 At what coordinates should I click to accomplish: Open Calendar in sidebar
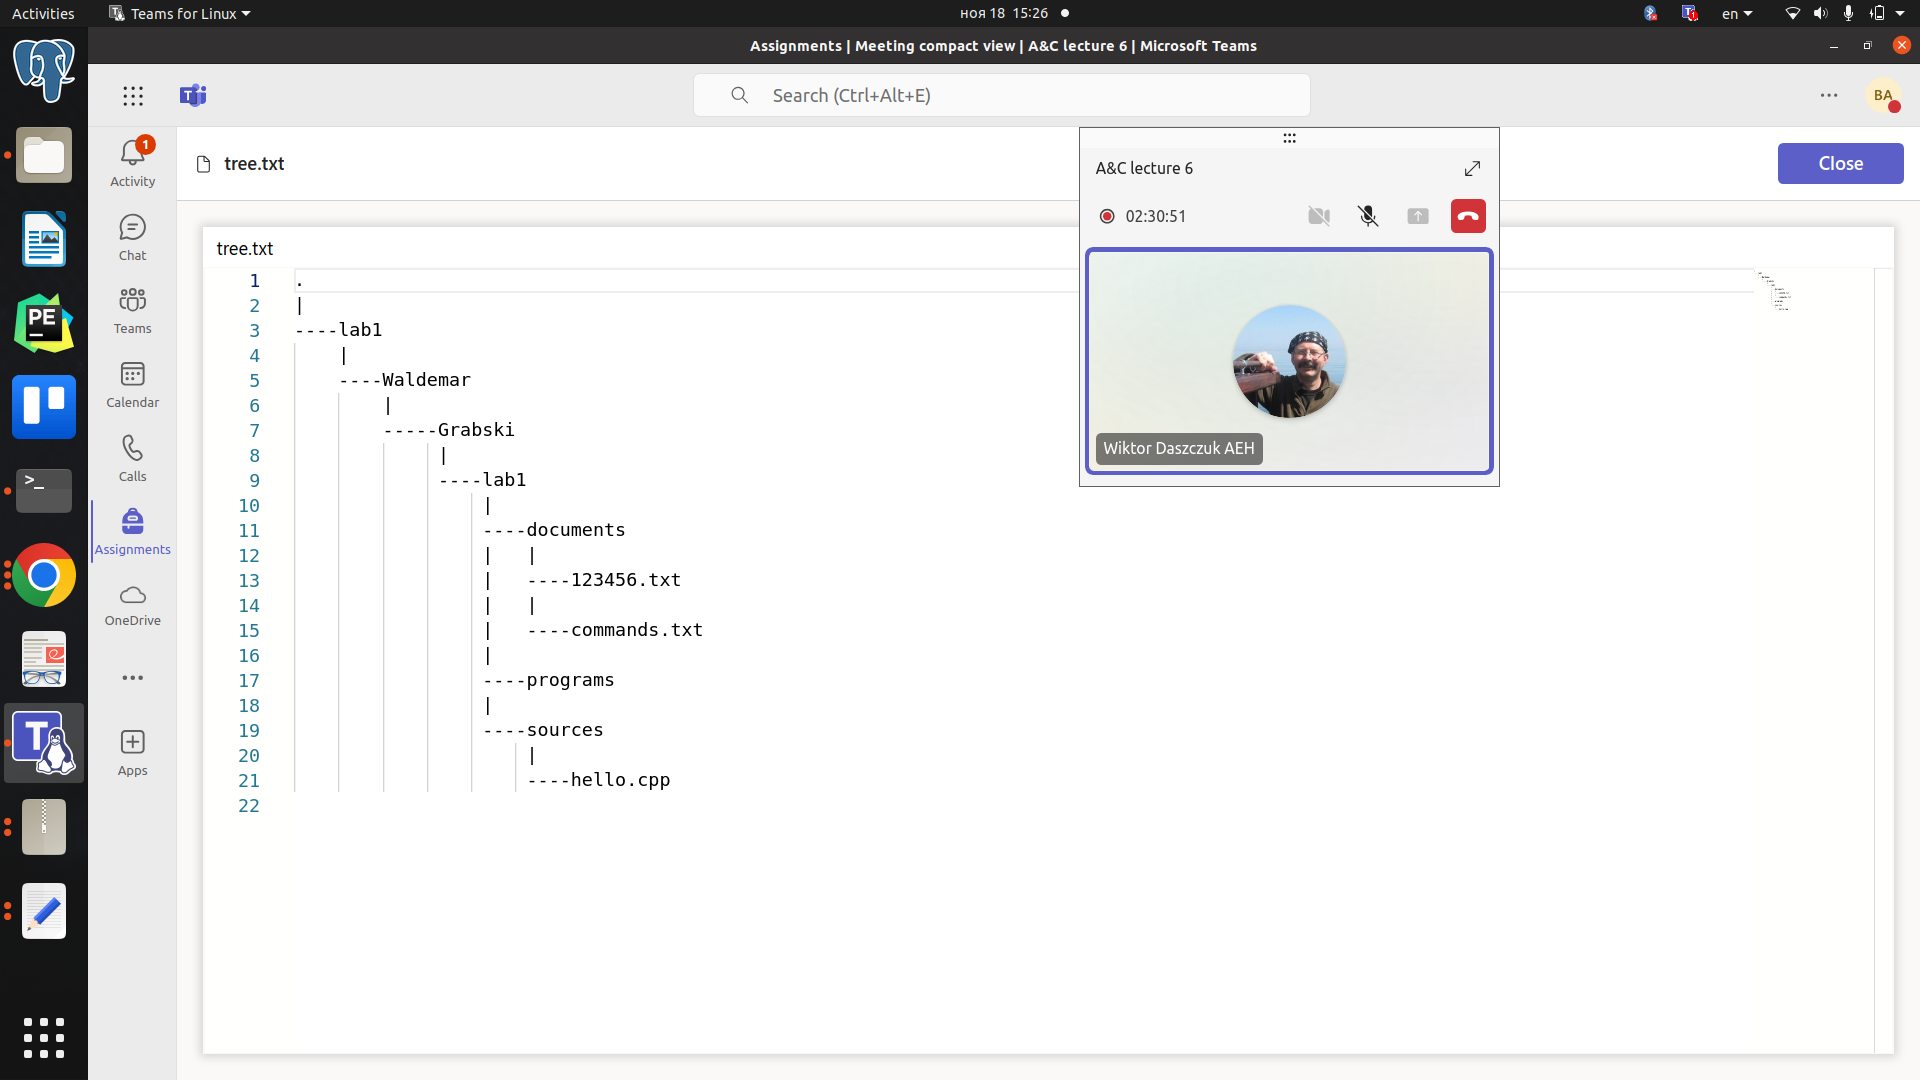131,386
